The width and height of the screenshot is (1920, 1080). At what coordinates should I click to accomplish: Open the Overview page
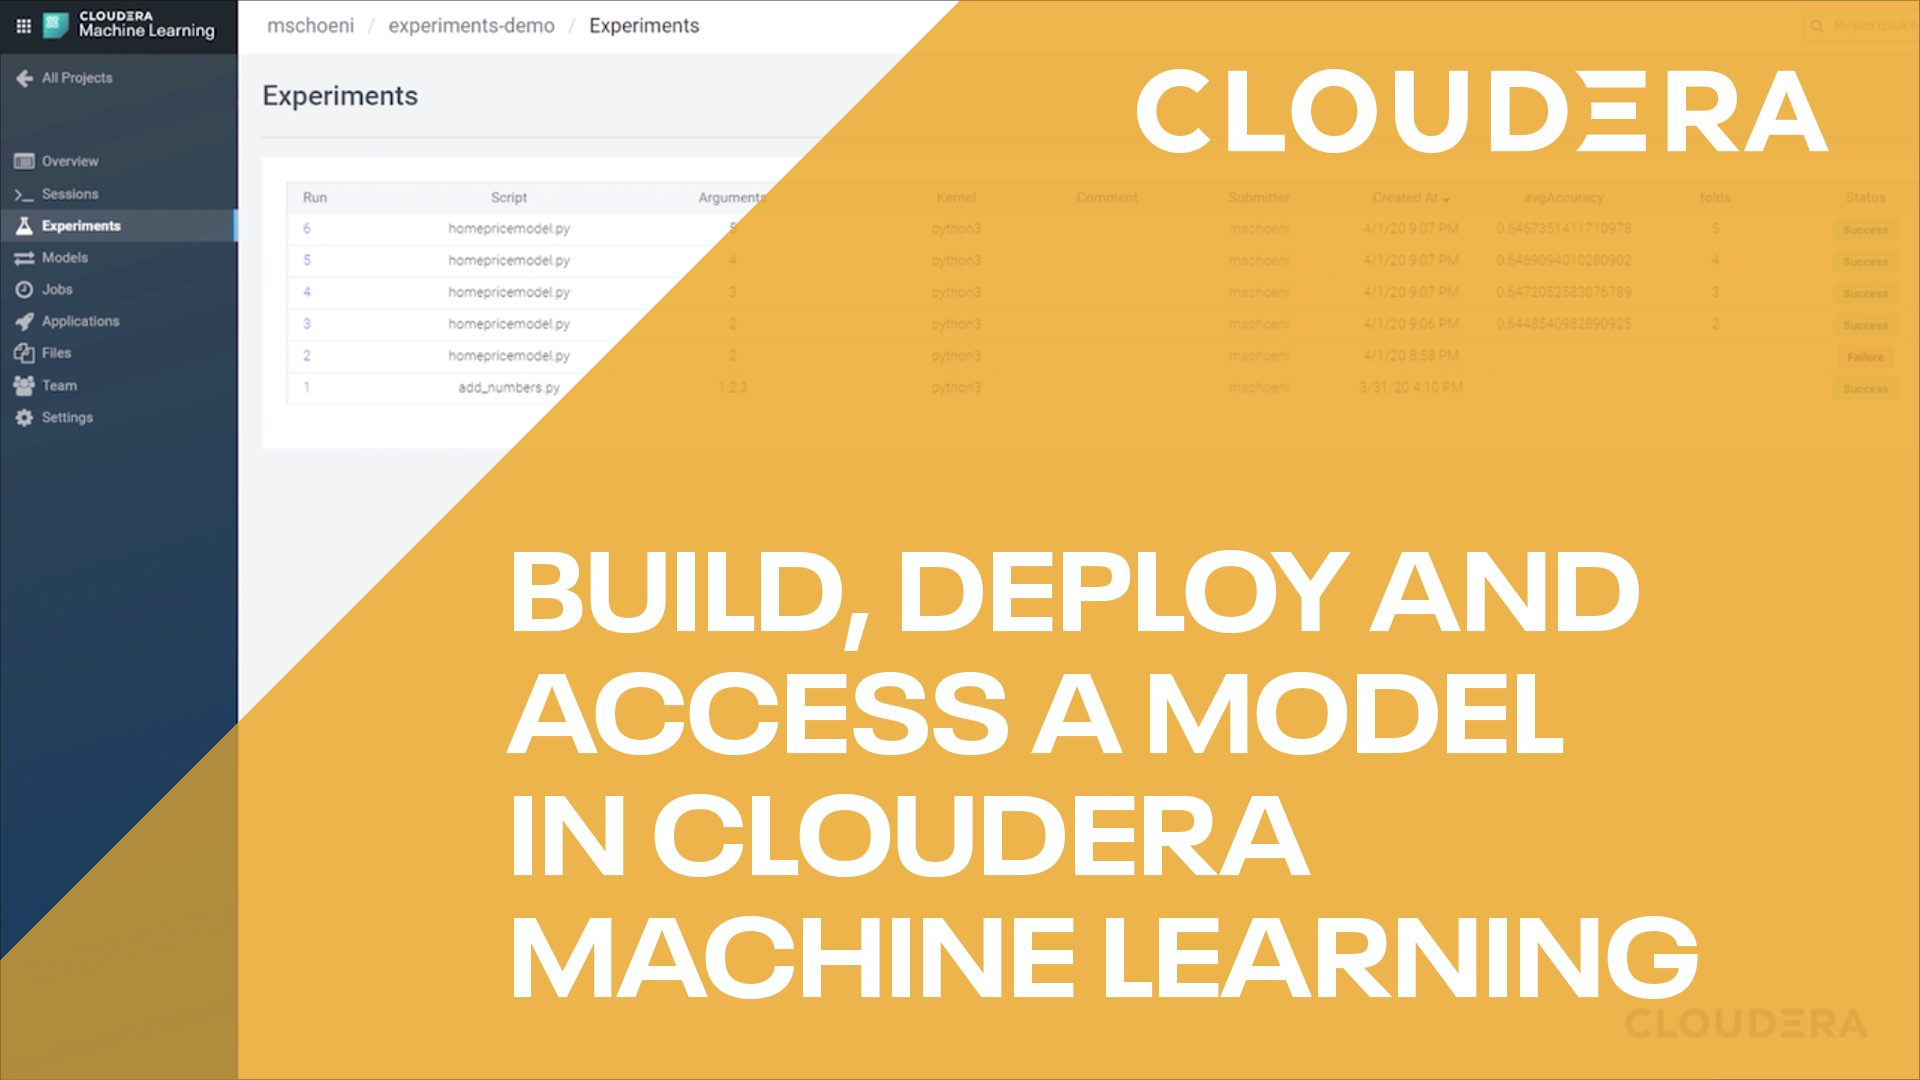click(70, 161)
